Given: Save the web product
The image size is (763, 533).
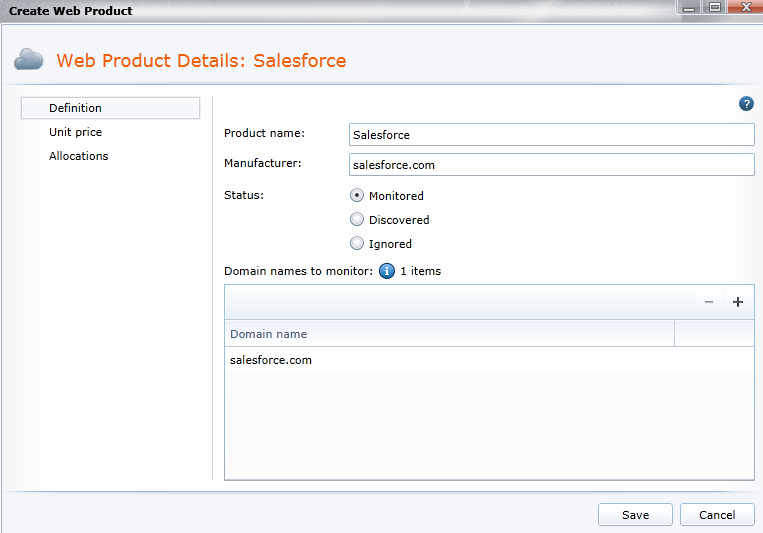Looking at the screenshot, I should [635, 515].
